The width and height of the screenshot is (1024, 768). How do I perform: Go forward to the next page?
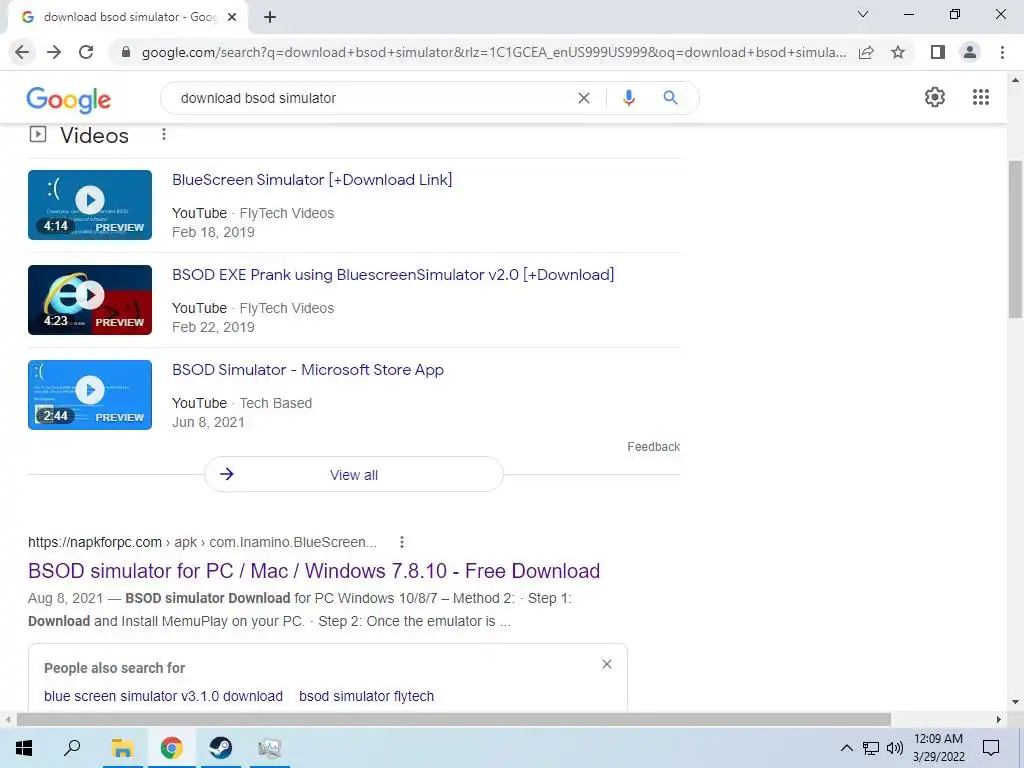[54, 52]
